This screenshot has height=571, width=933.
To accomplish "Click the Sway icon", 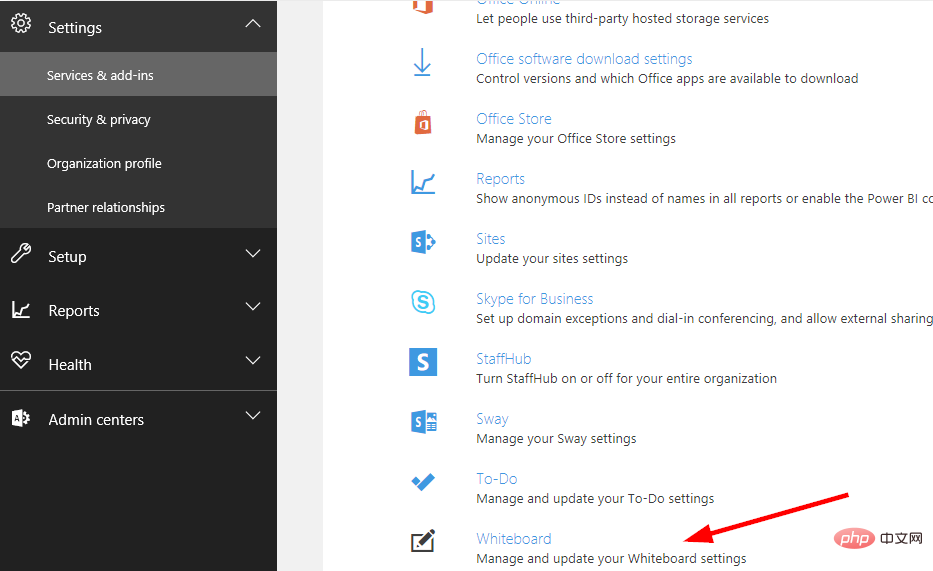I will tap(424, 422).
